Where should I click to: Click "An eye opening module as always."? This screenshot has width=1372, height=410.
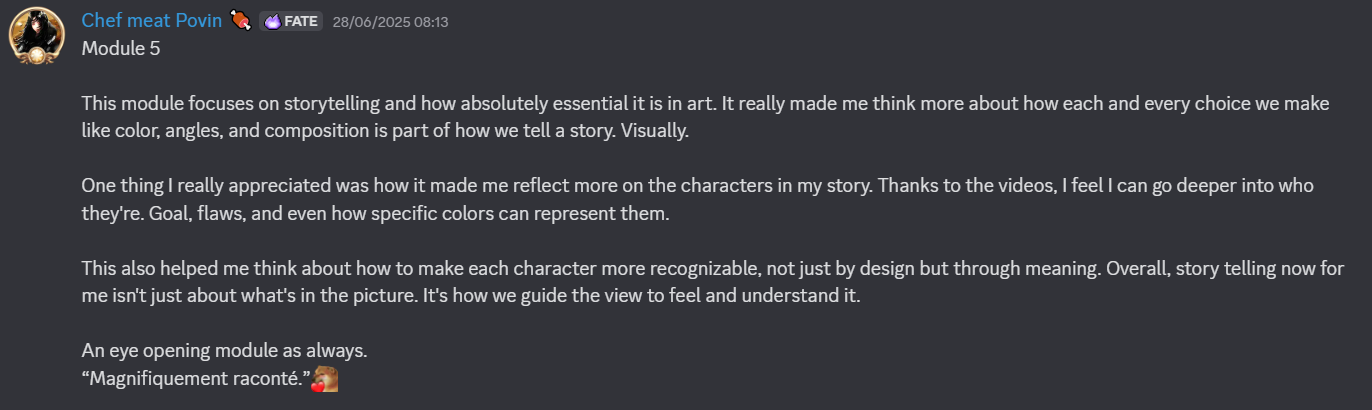224,352
